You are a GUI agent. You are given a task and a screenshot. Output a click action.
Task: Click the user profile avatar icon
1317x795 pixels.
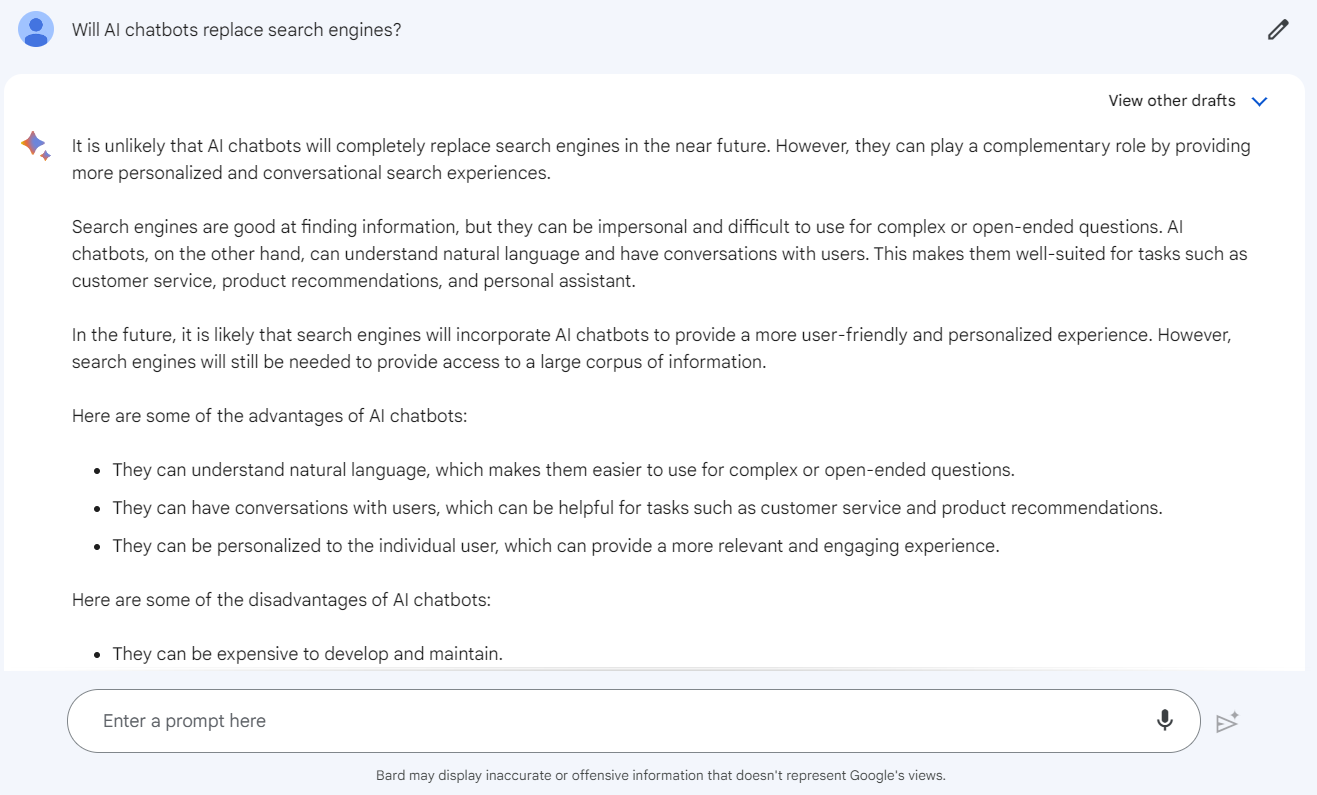(36, 30)
